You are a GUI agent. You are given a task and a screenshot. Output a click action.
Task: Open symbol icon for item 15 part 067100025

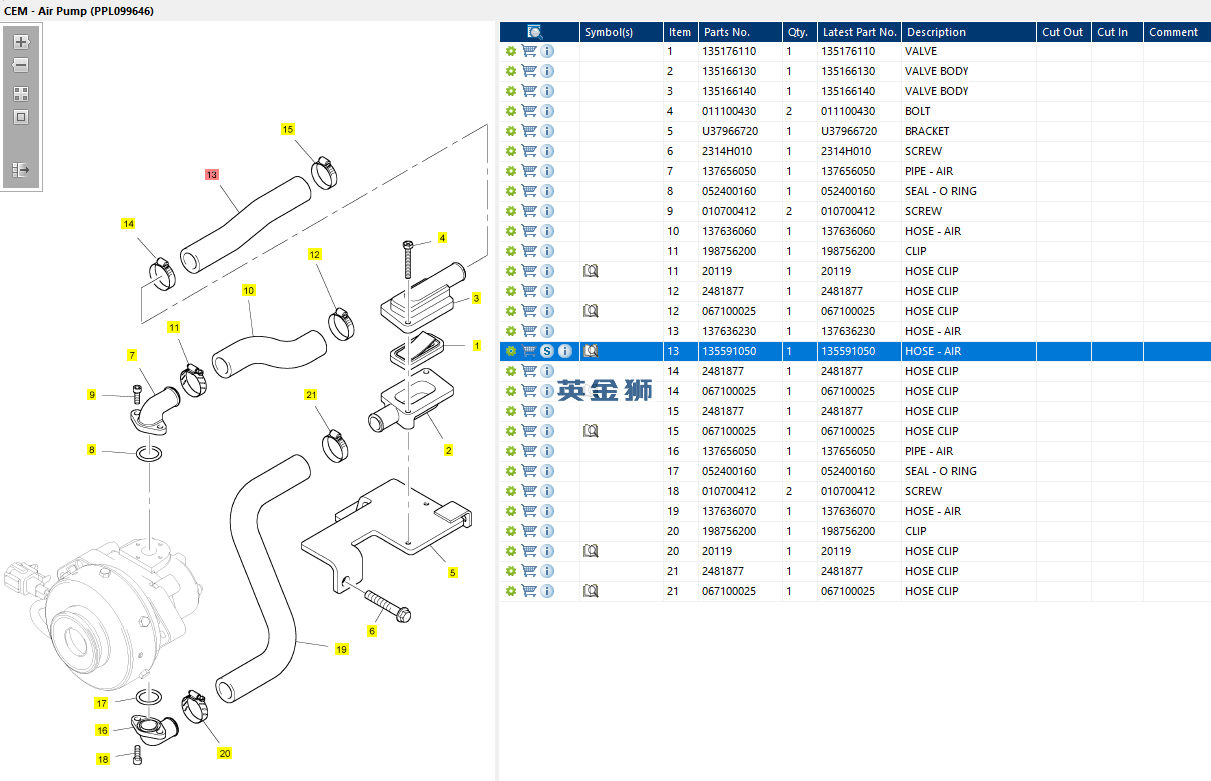pos(590,431)
